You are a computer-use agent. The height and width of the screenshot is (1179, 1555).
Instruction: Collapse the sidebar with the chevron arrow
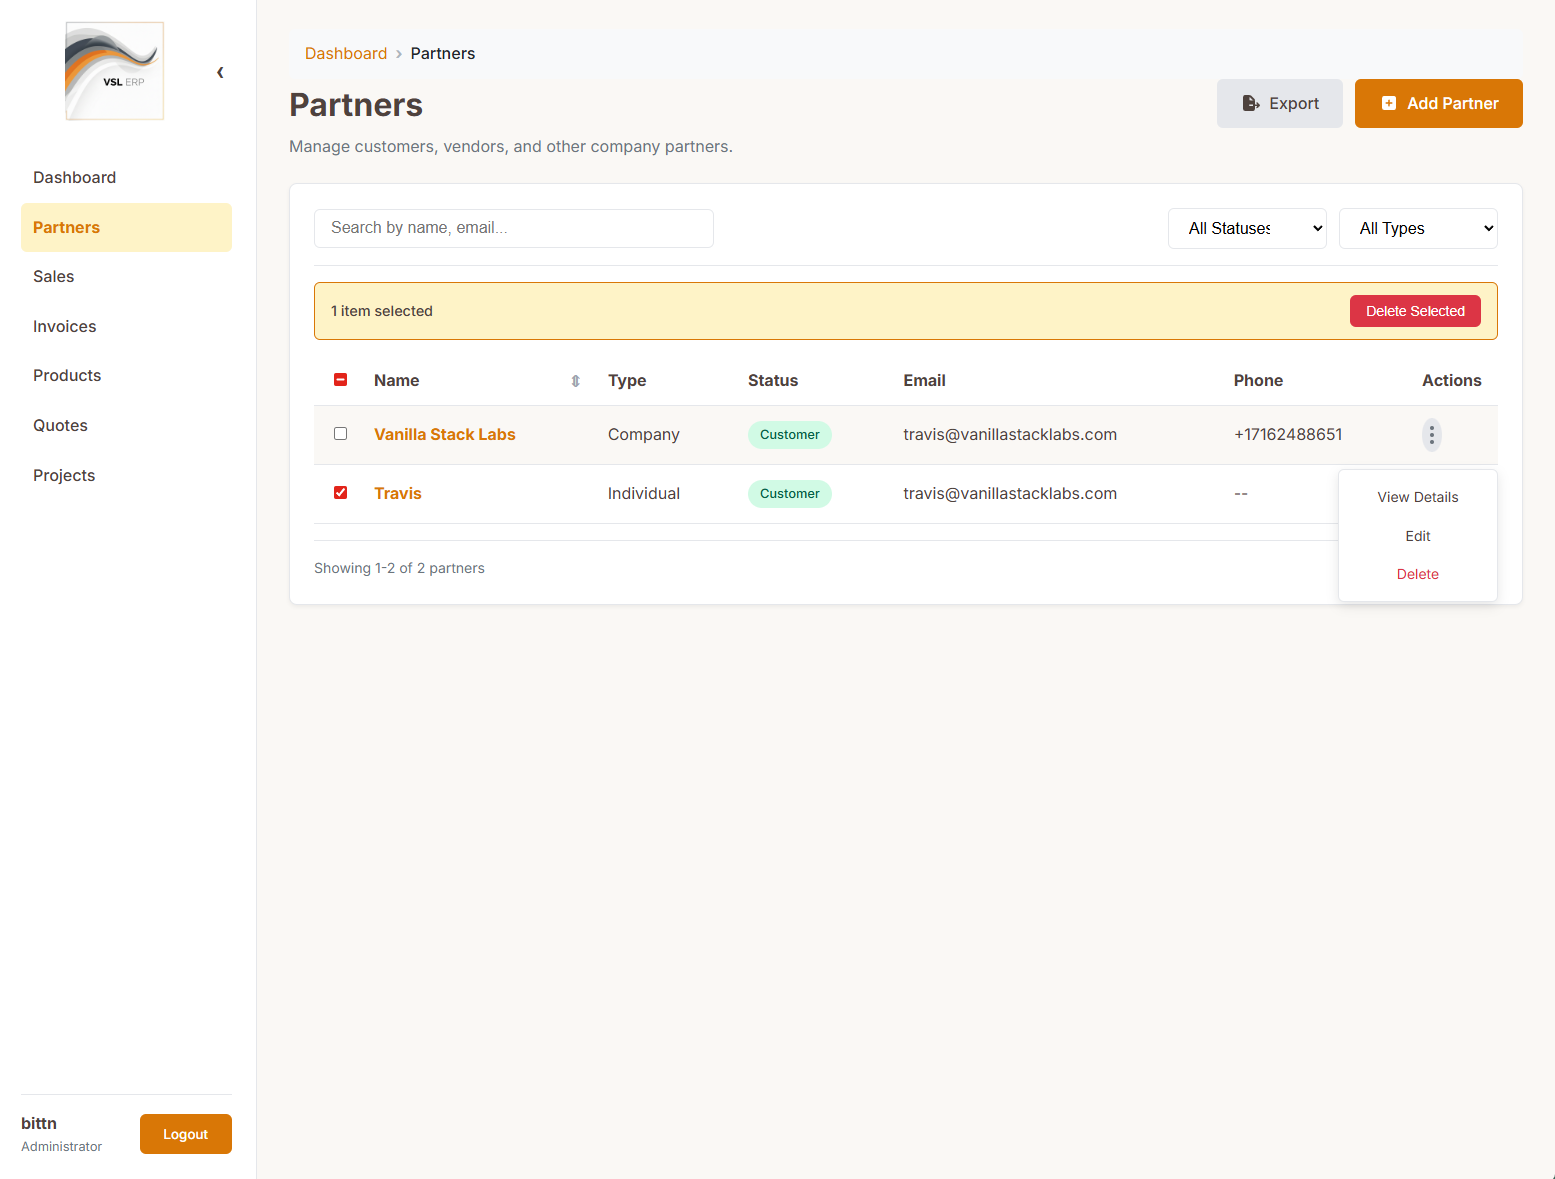220,72
